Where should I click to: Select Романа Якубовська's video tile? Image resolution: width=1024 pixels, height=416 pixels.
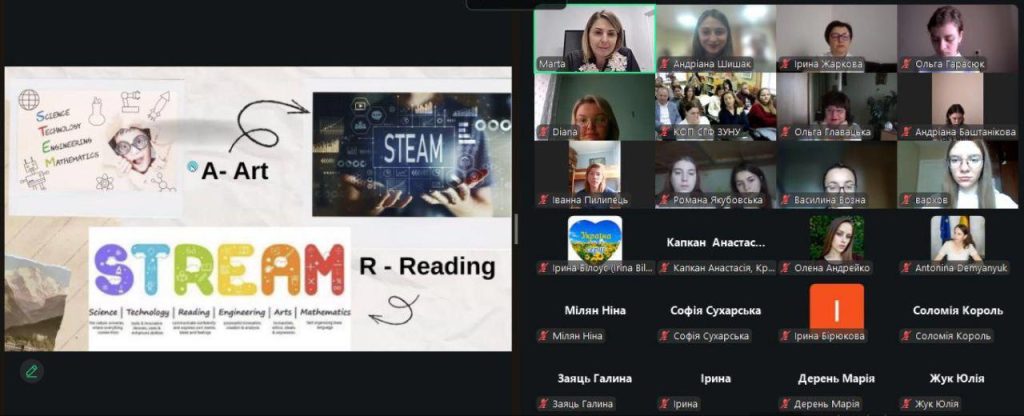tap(715, 172)
